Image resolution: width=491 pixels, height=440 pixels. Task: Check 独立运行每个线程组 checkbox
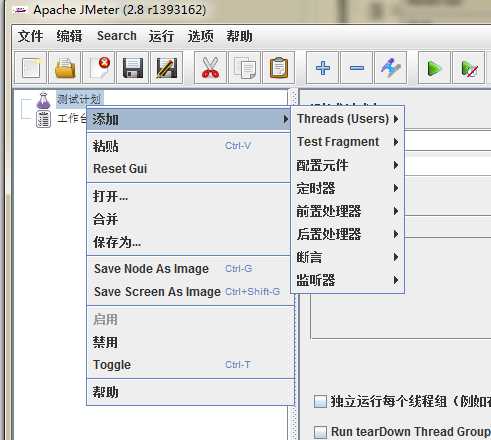[x=320, y=401]
